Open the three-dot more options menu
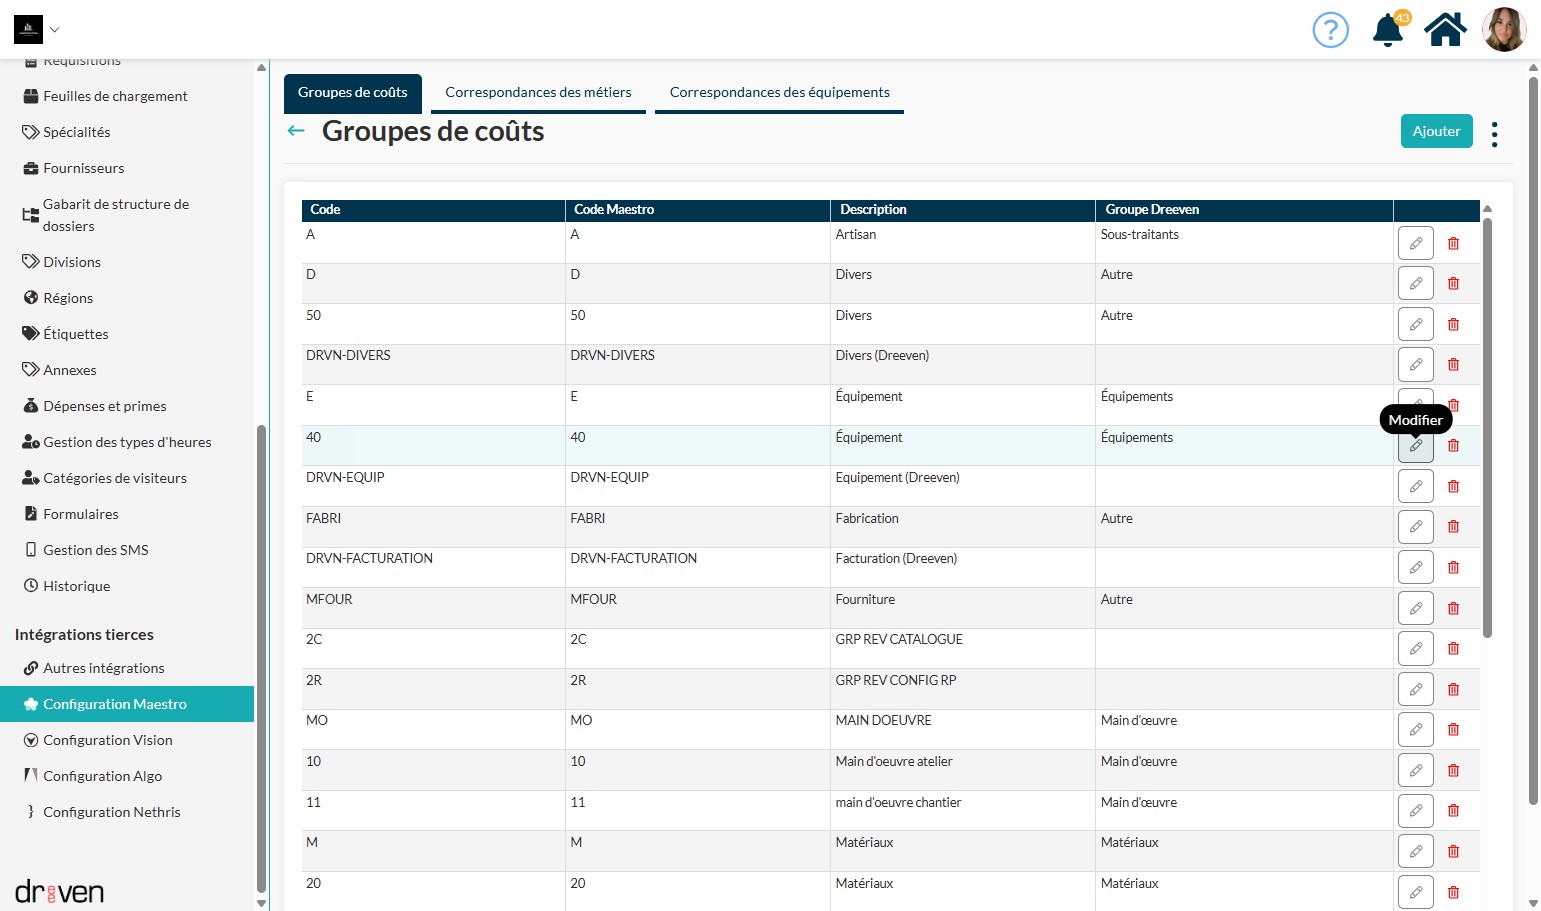Viewport: 1541px width, 911px height. click(1494, 134)
